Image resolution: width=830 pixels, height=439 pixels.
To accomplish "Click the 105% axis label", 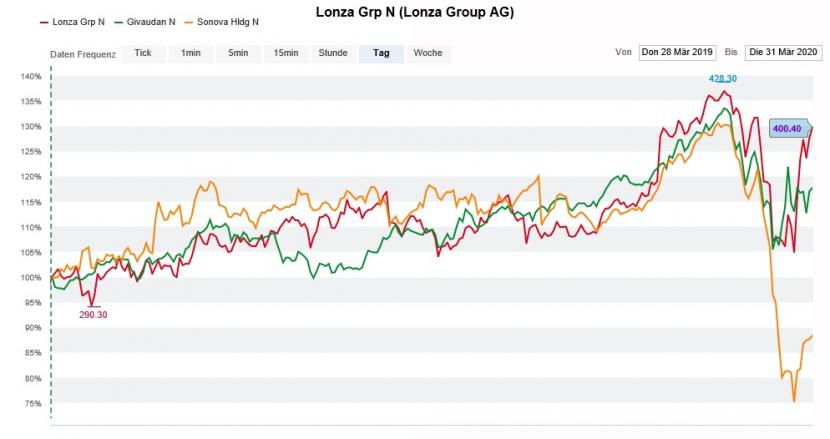I will pyautogui.click(x=31, y=253).
